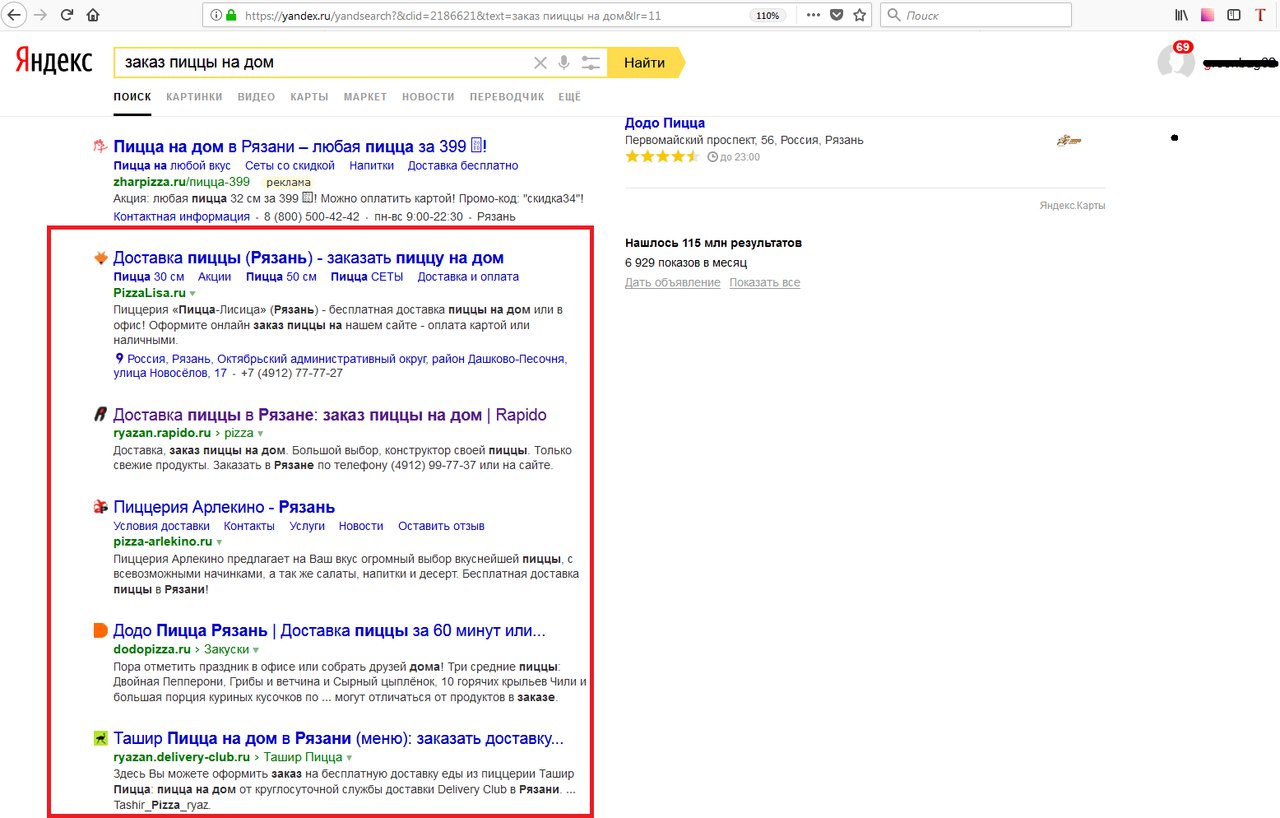The height and width of the screenshot is (818, 1280).
Task: Reload the page with the refresh icon
Action: pyautogui.click(x=67, y=15)
